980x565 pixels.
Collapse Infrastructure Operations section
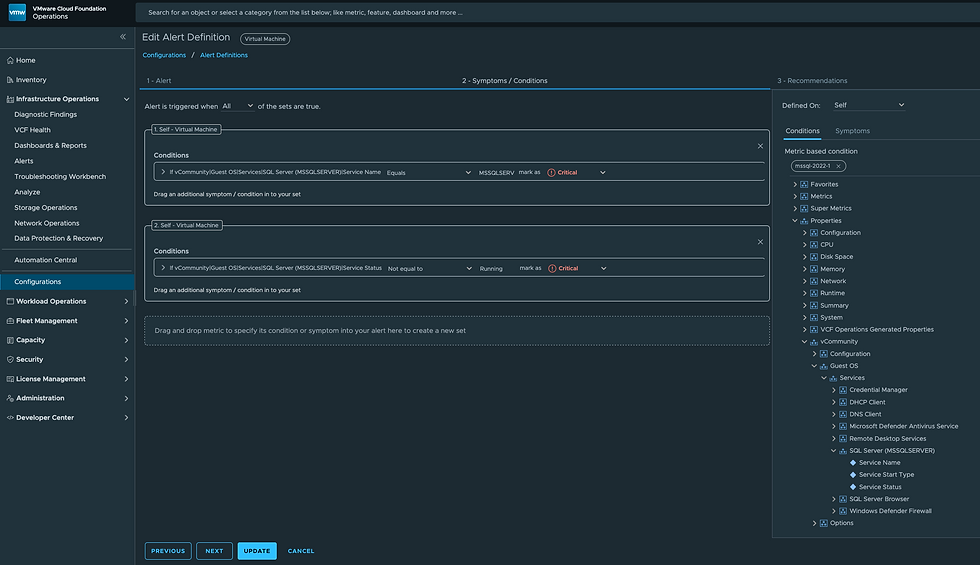pos(126,99)
